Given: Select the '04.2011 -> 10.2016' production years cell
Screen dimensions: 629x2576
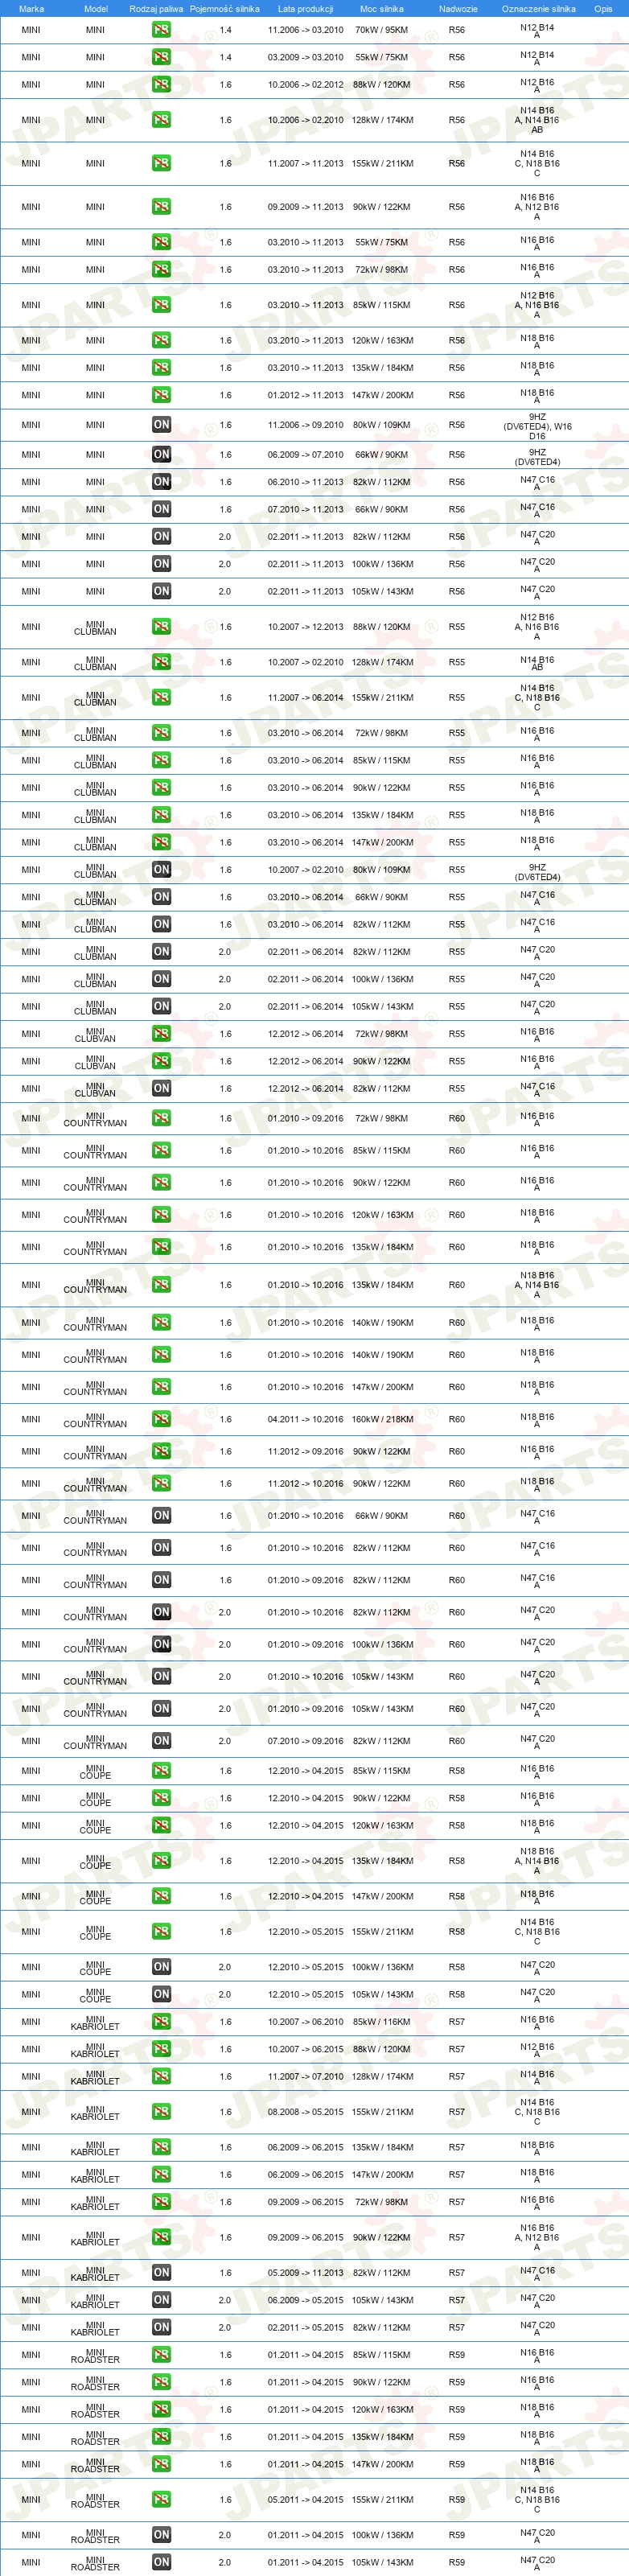Looking at the screenshot, I should pos(305,1419).
